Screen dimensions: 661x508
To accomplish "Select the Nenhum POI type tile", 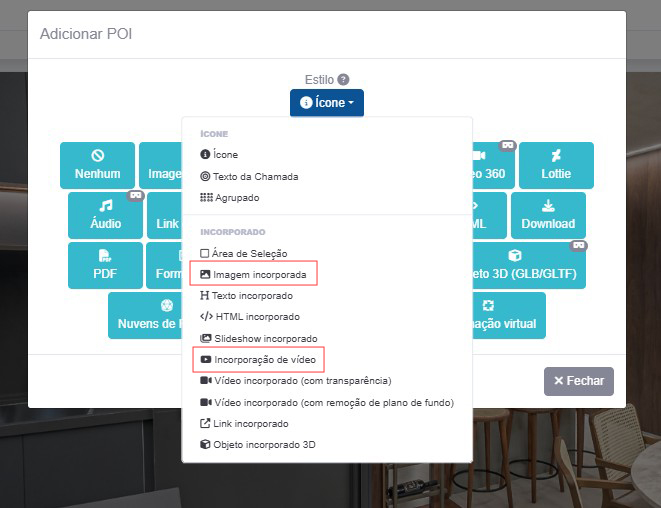I will [x=97, y=165].
